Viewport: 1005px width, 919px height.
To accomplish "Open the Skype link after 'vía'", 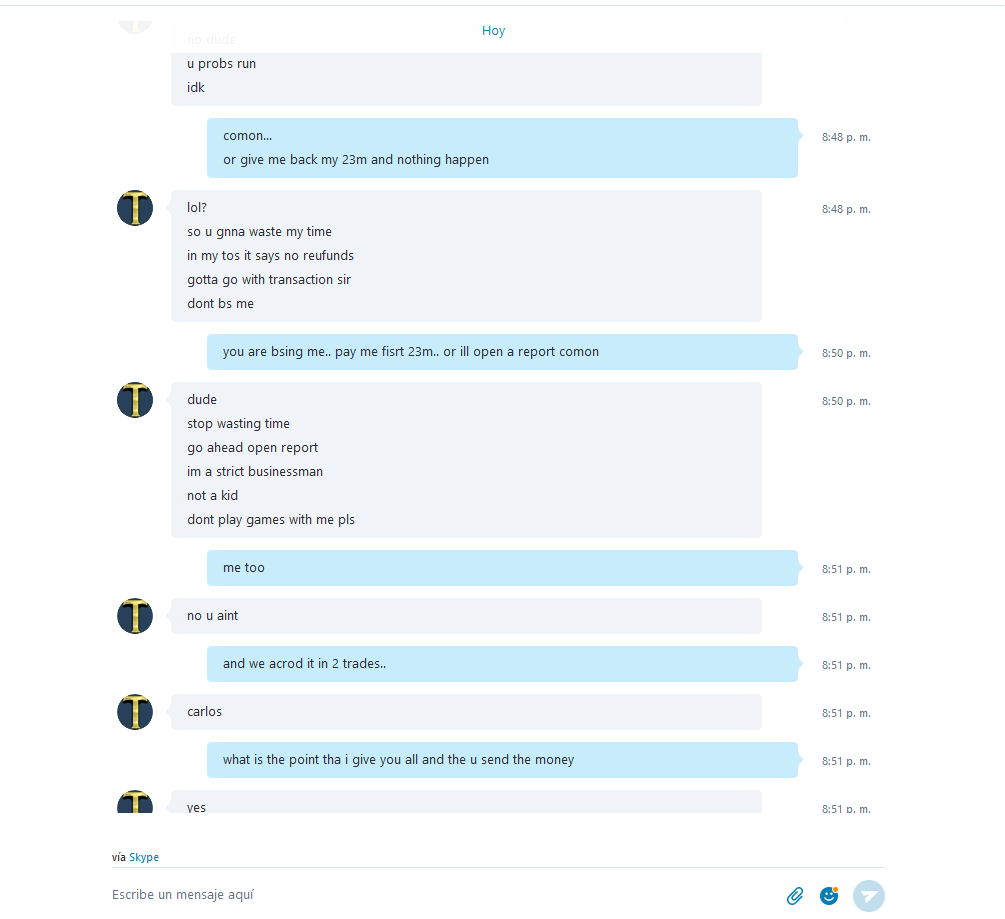I will click(144, 857).
